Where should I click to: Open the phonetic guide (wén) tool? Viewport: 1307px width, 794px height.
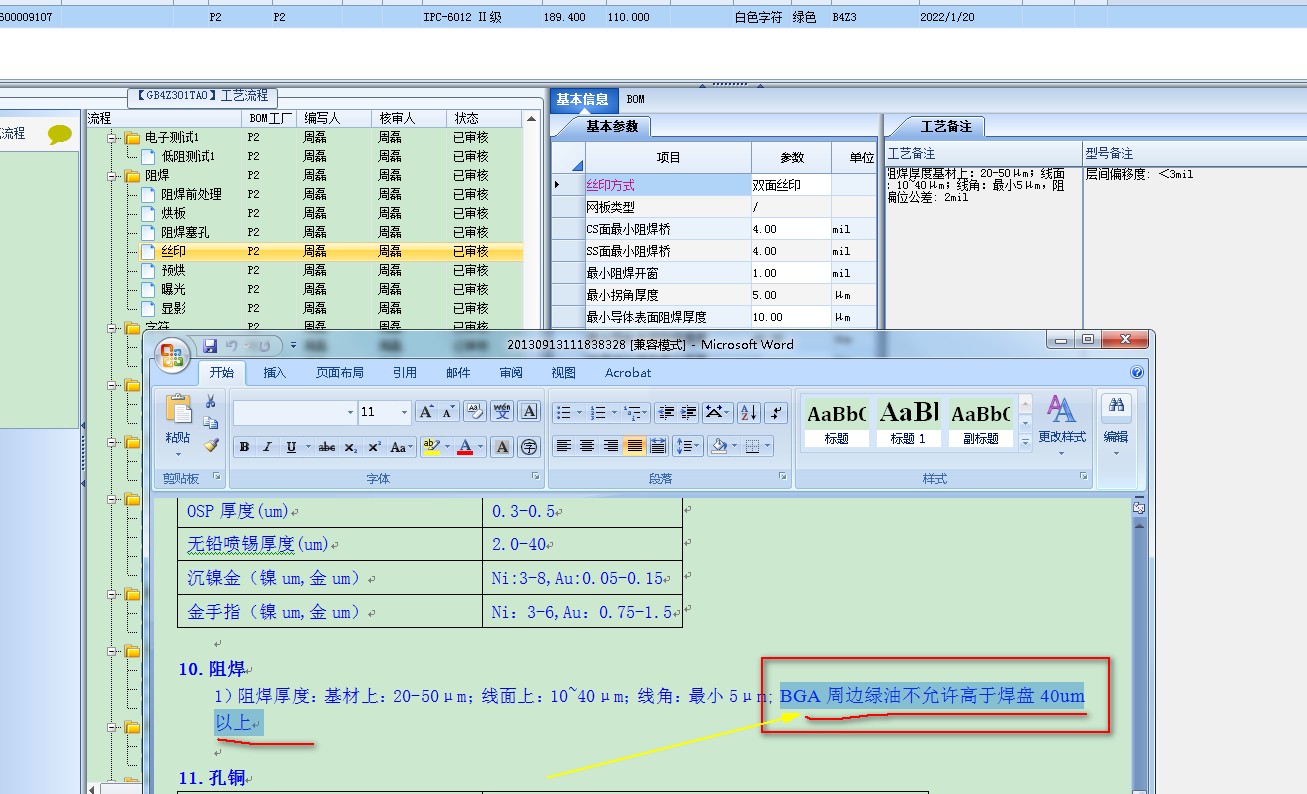pos(502,412)
